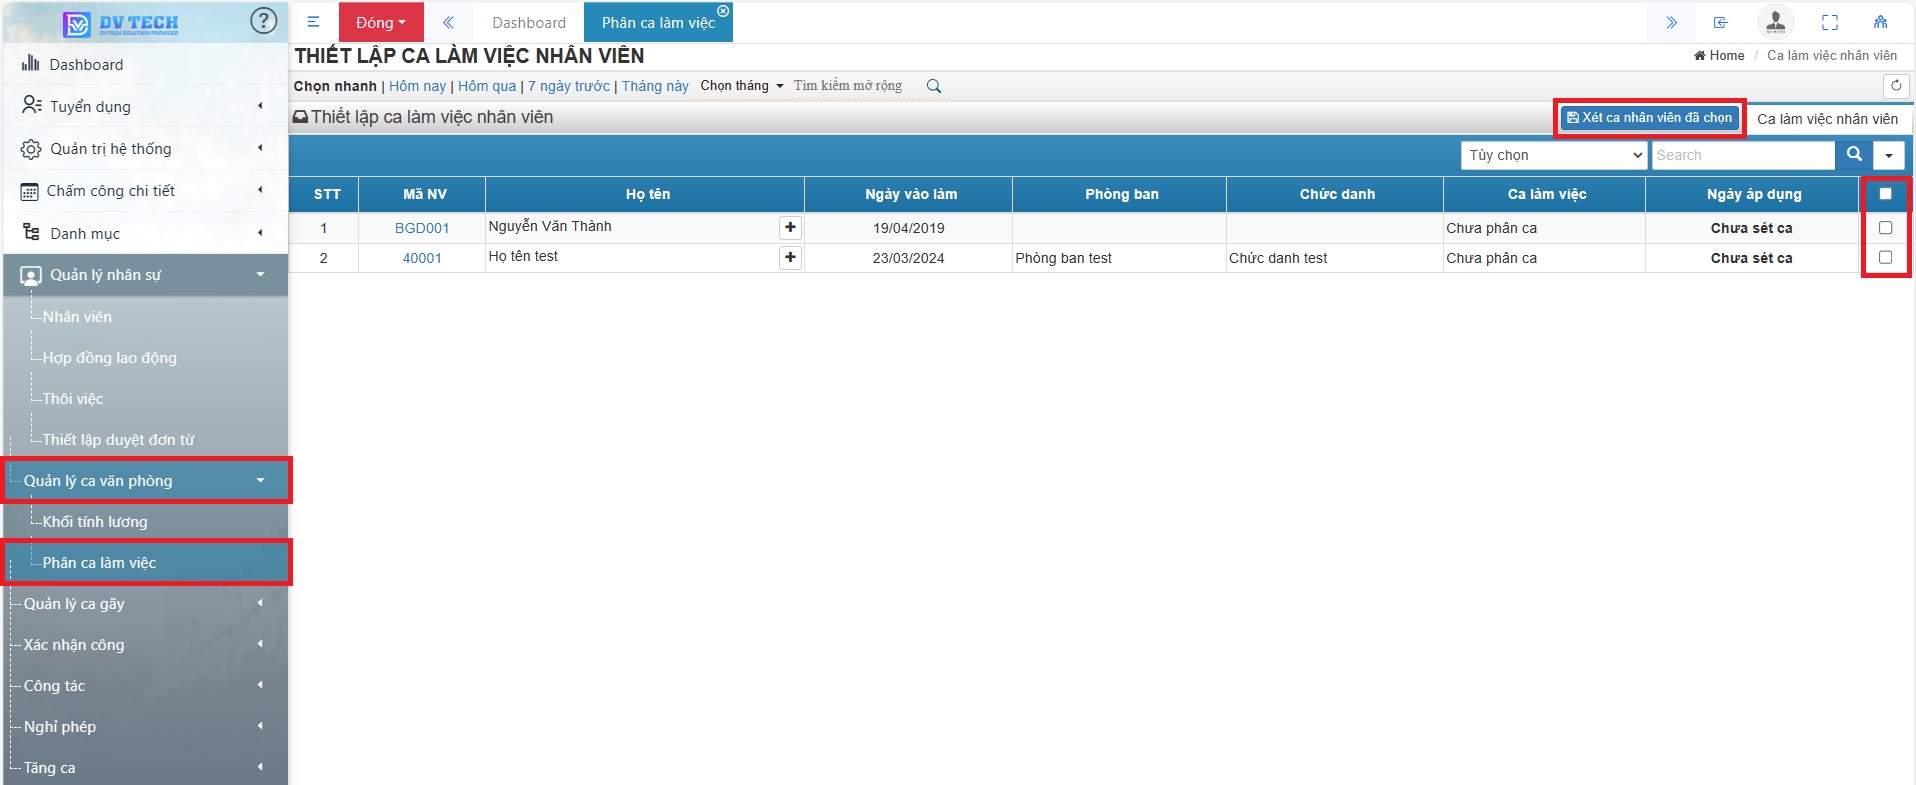The image size is (1916, 785).
Task: Toggle the hamburger sidebar menu icon
Action: tap(313, 22)
